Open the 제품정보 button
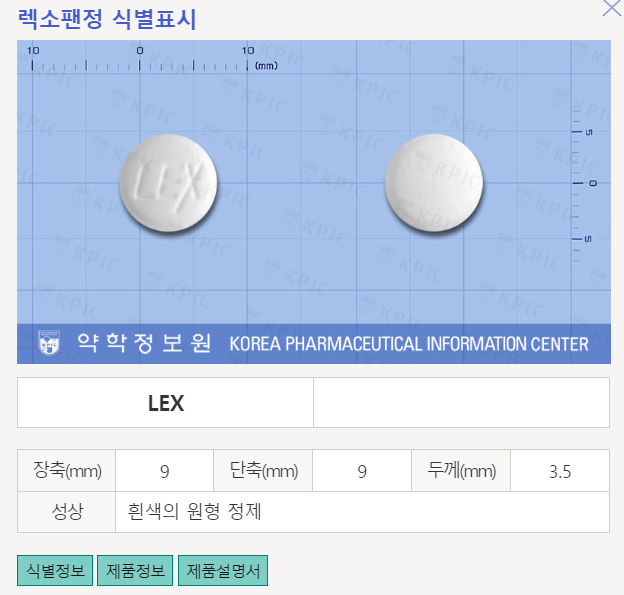The image size is (624, 595). [x=135, y=570]
